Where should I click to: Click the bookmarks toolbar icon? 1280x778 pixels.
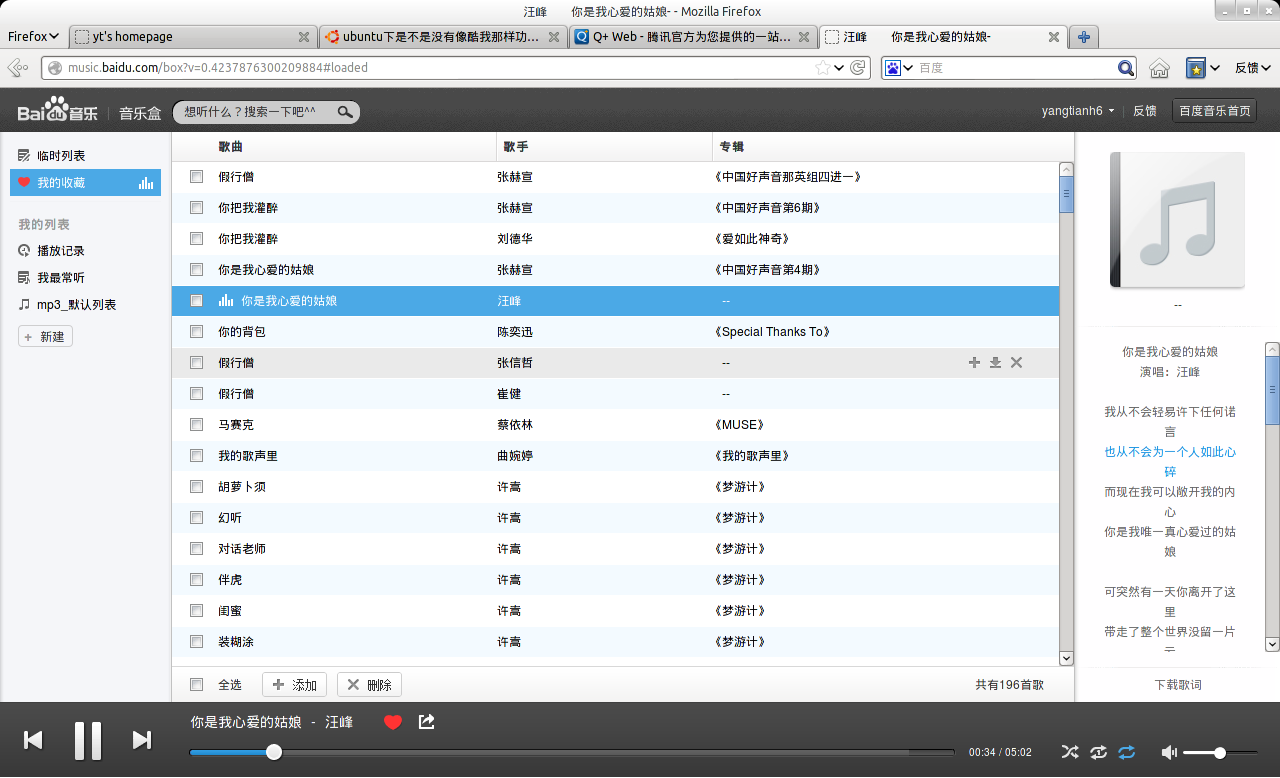pos(1195,68)
